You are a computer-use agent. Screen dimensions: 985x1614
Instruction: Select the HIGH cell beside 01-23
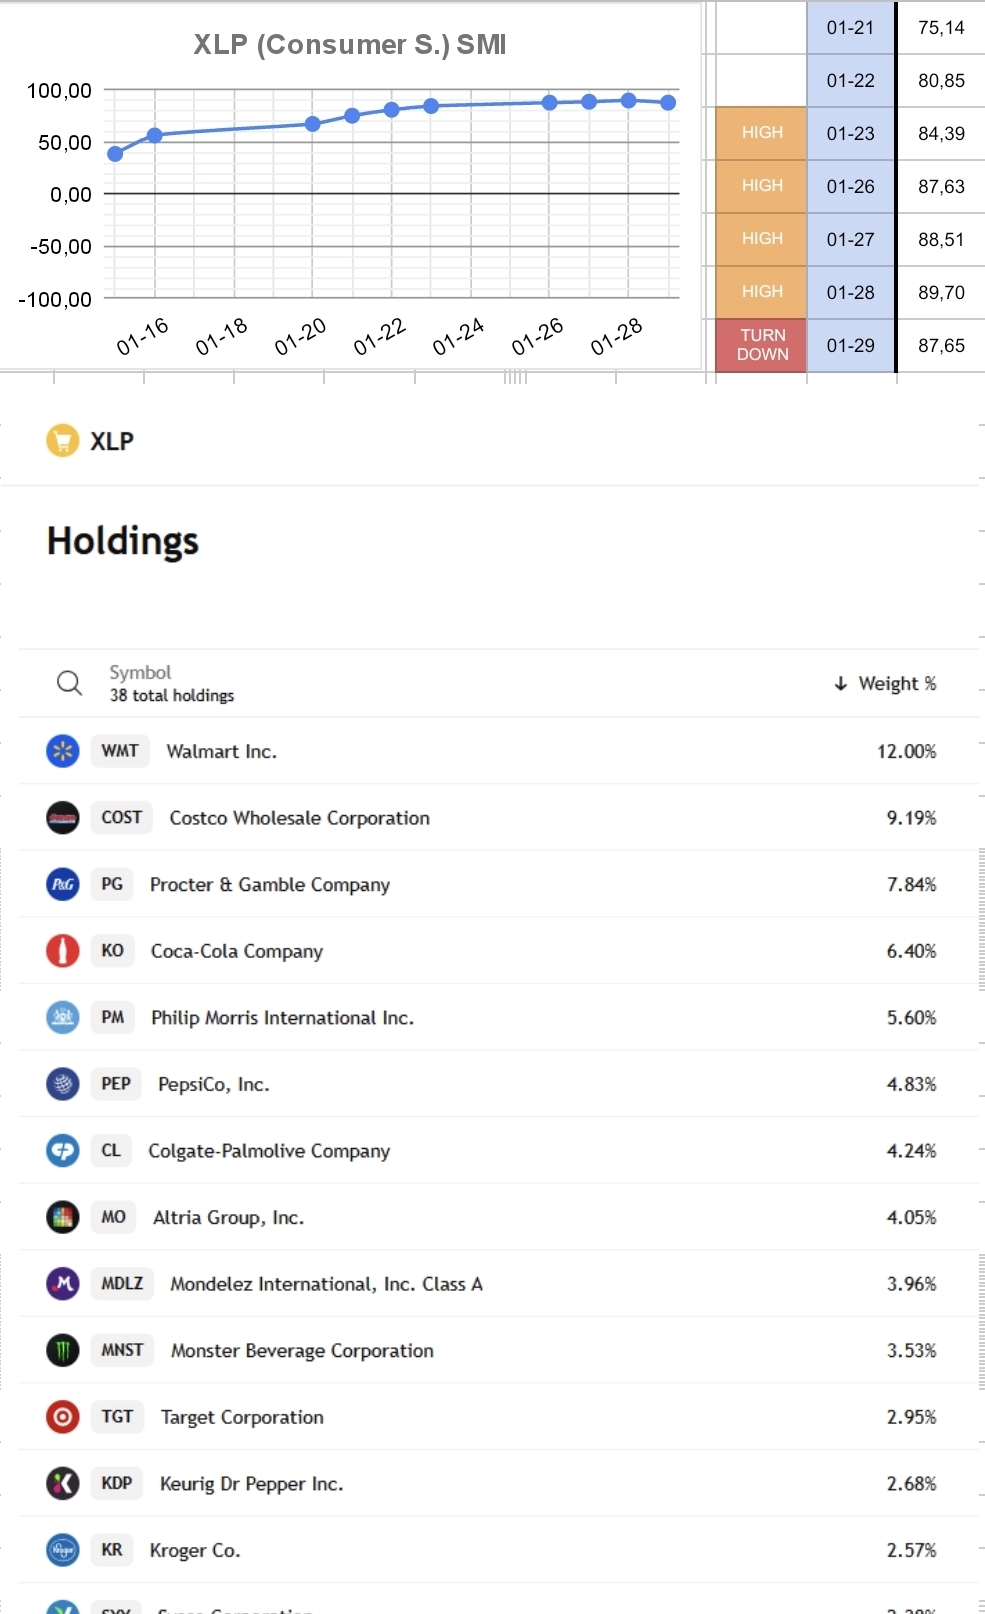762,133
